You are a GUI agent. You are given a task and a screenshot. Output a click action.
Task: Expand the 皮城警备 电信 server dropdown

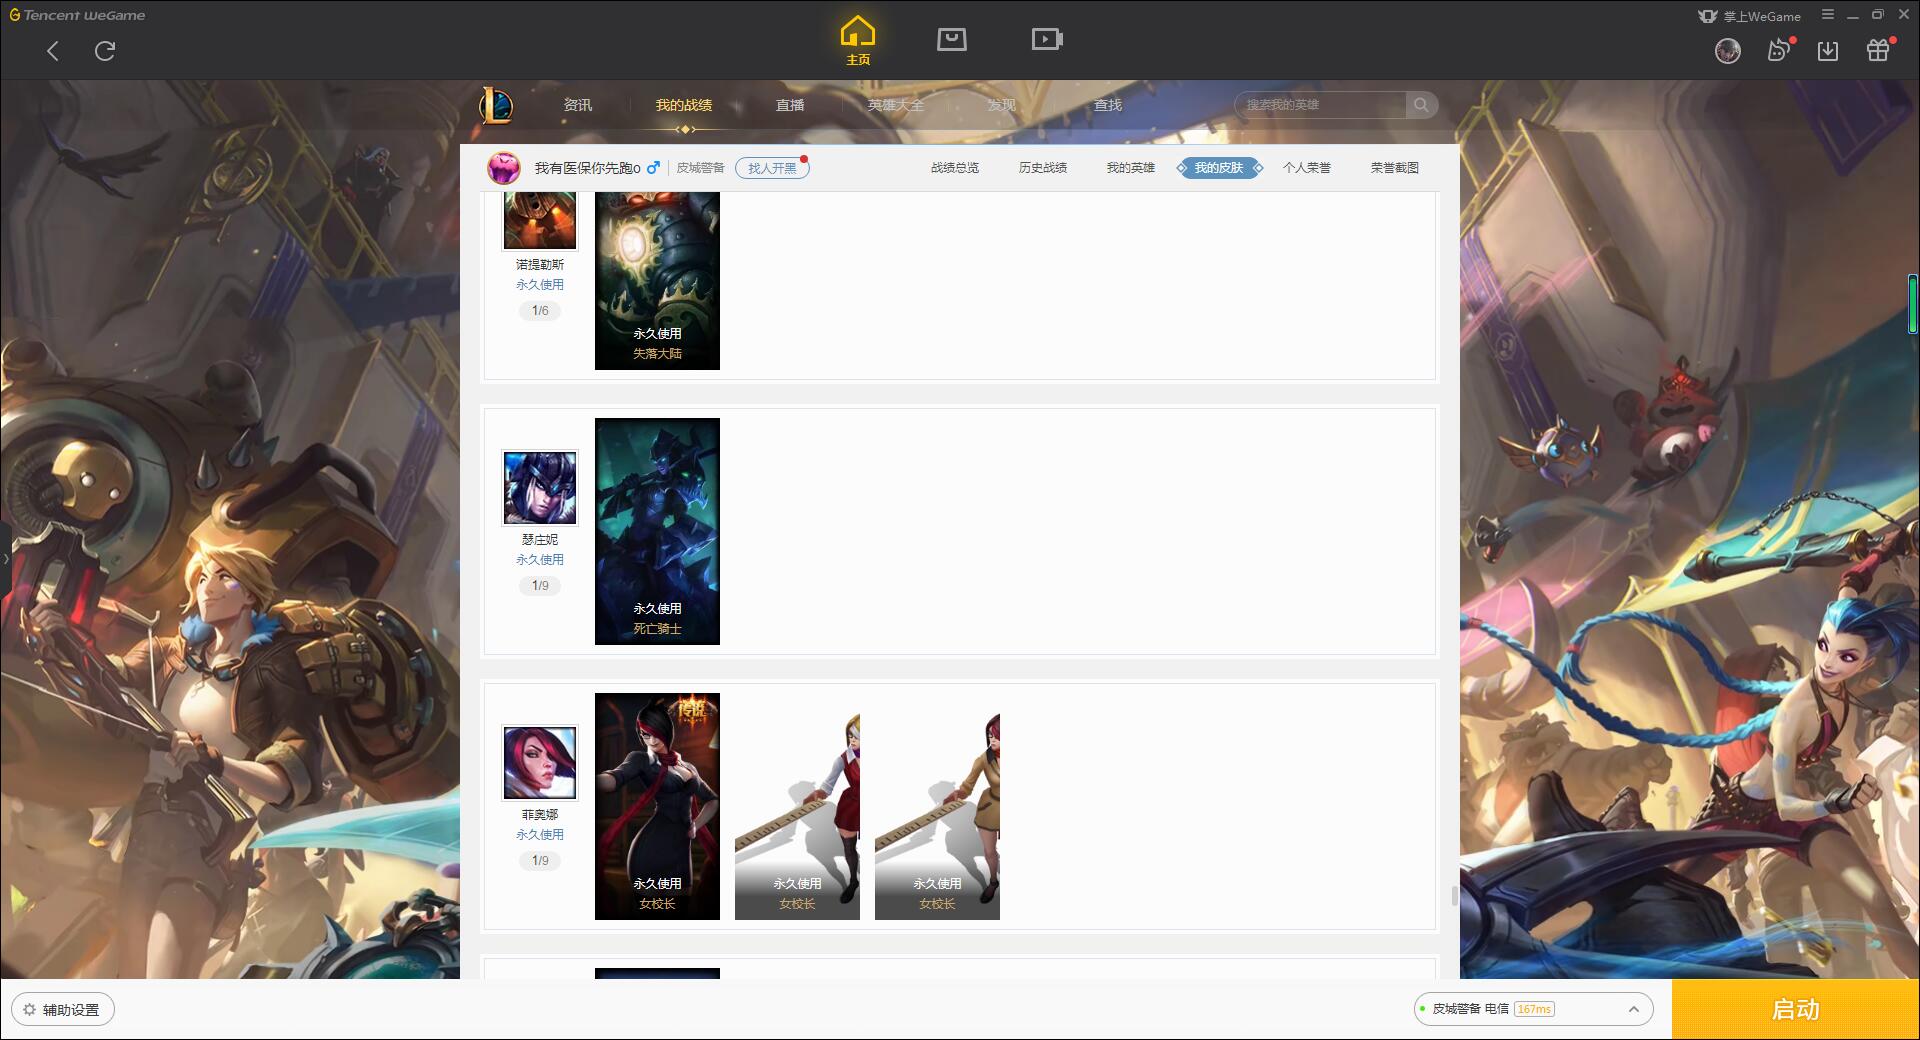[1533, 1009]
